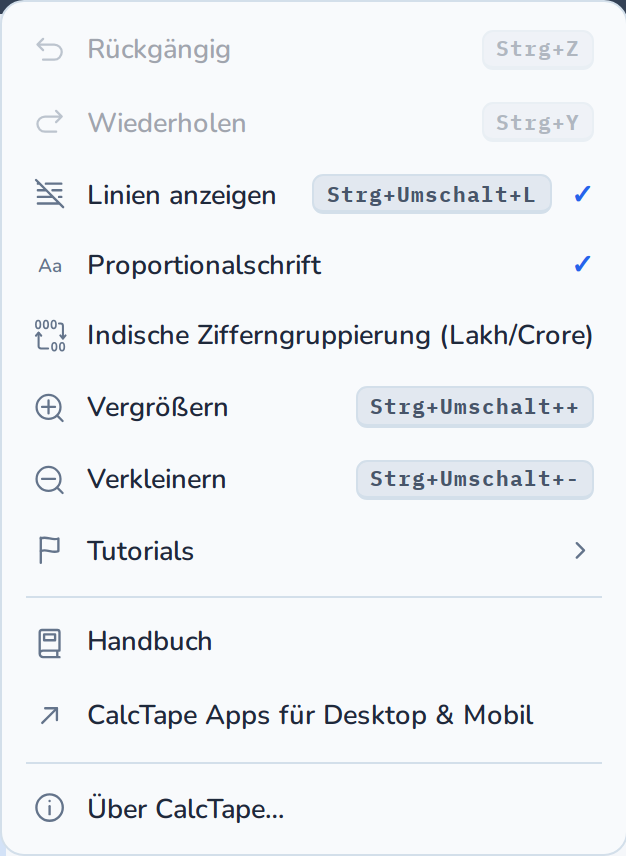This screenshot has height=856, width=626.
Task: Choose the Verkleinern menu entry
Action: click(x=314, y=479)
